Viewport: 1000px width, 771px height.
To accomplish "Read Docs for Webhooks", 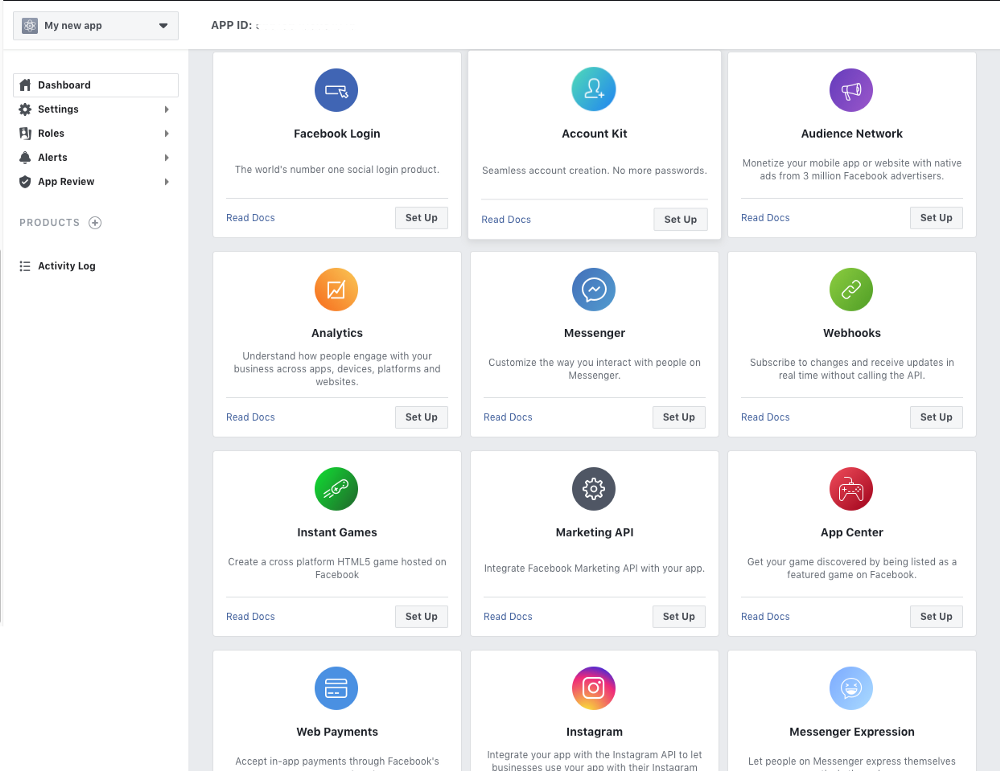I will click(765, 417).
